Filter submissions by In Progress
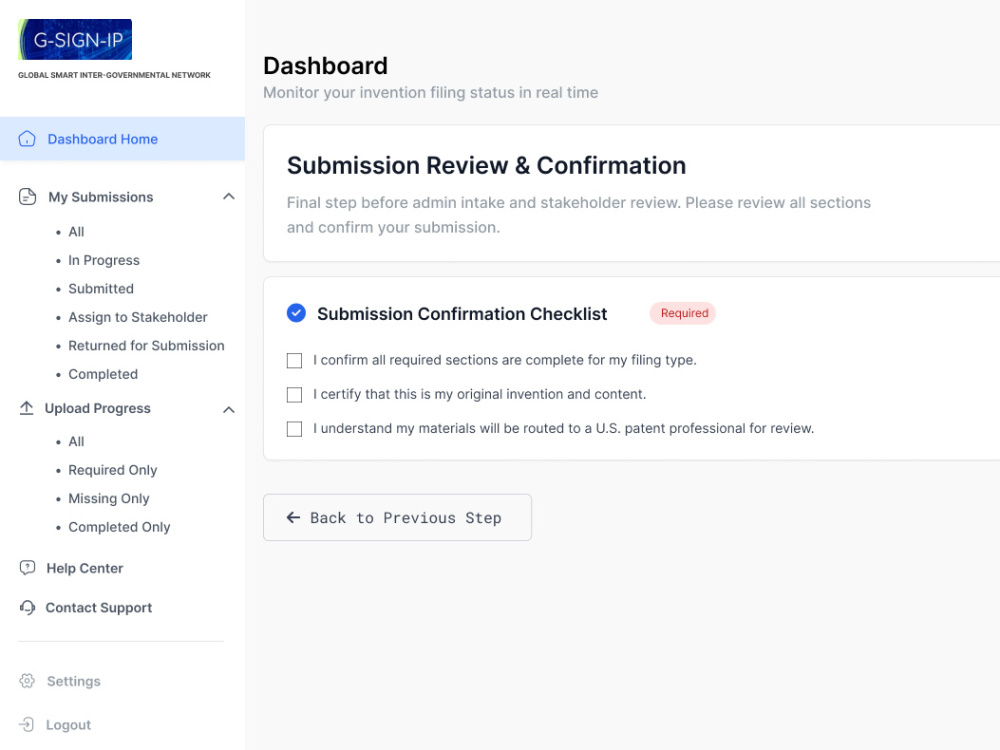This screenshot has width=1000, height=750. tap(104, 260)
